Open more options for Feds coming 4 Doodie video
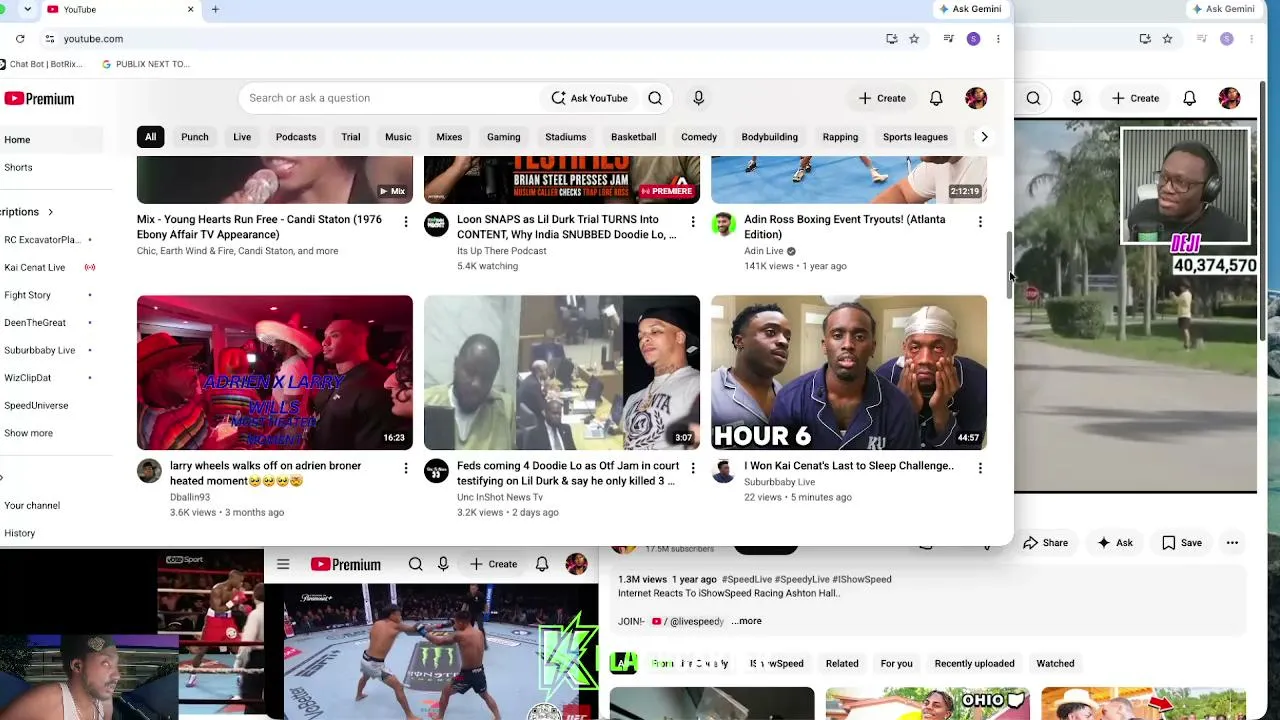This screenshot has height=720, width=1280. (x=692, y=467)
